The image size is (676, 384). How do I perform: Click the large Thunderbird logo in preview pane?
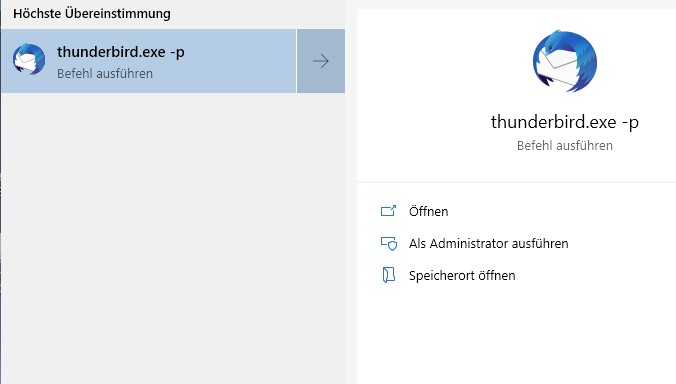[565, 61]
